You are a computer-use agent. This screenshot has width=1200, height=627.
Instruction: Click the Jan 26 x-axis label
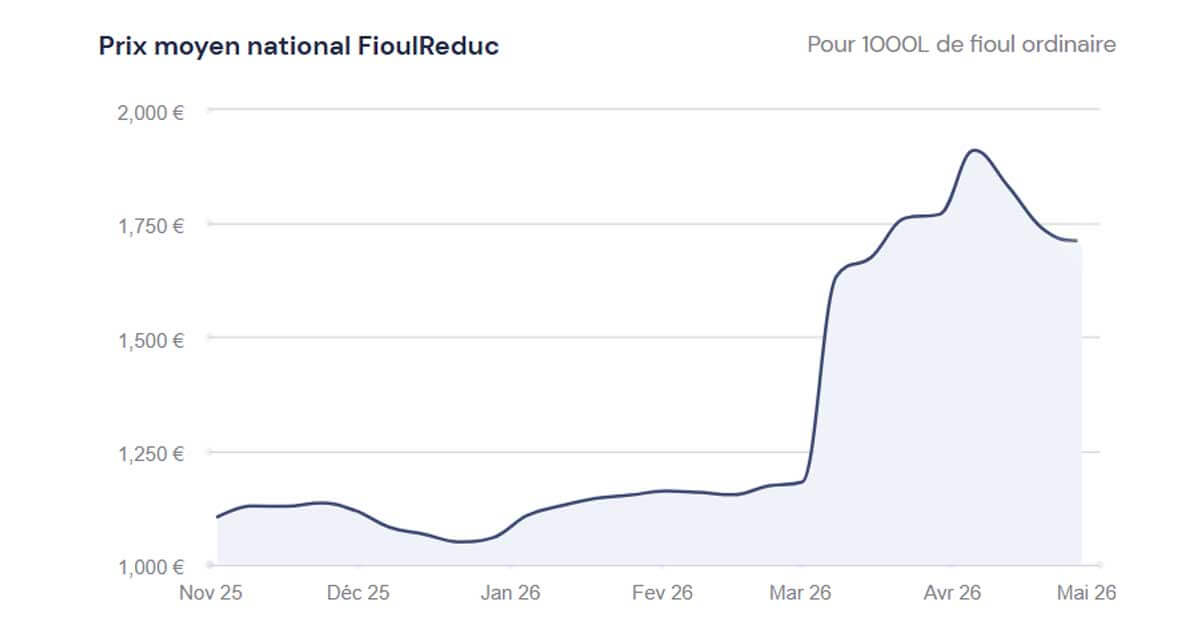click(x=510, y=593)
